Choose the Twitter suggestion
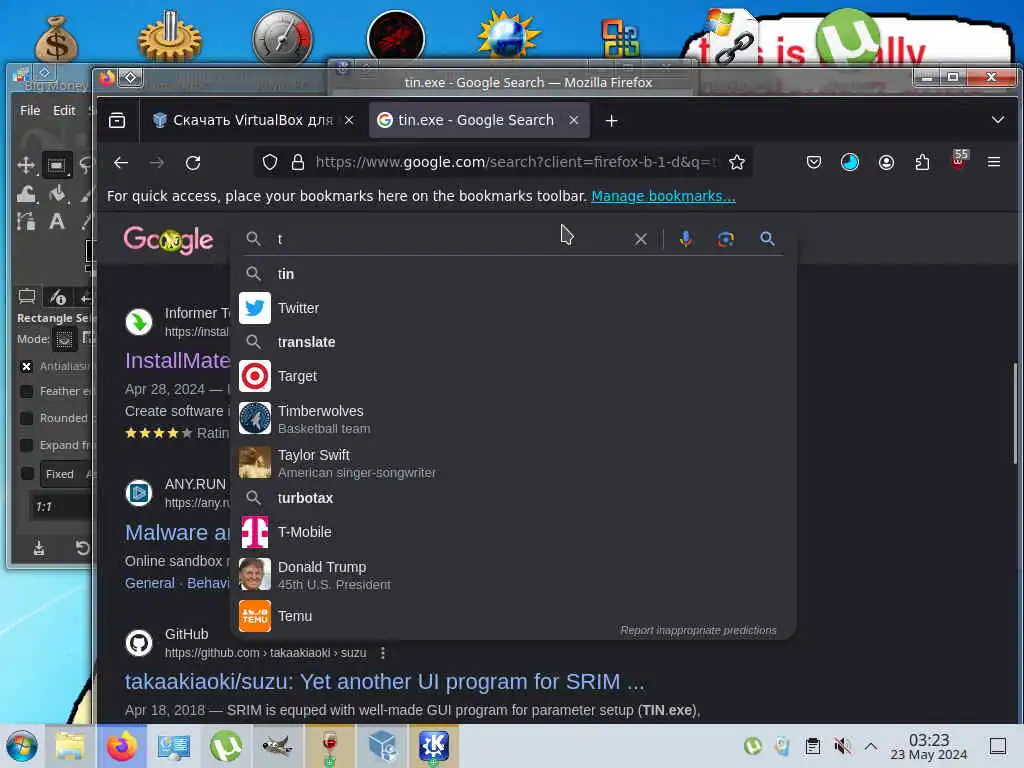 (513, 308)
